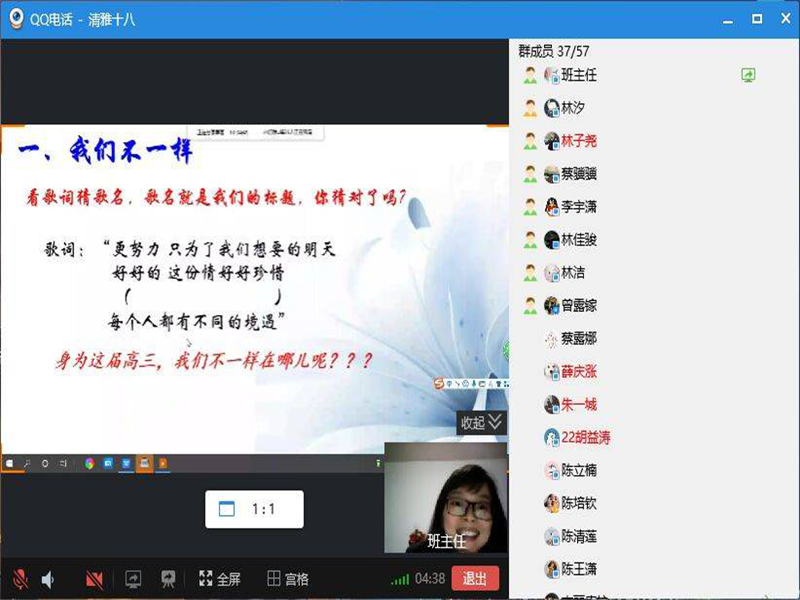Maximize the QQ电话 window
800x600 pixels.
click(x=757, y=19)
